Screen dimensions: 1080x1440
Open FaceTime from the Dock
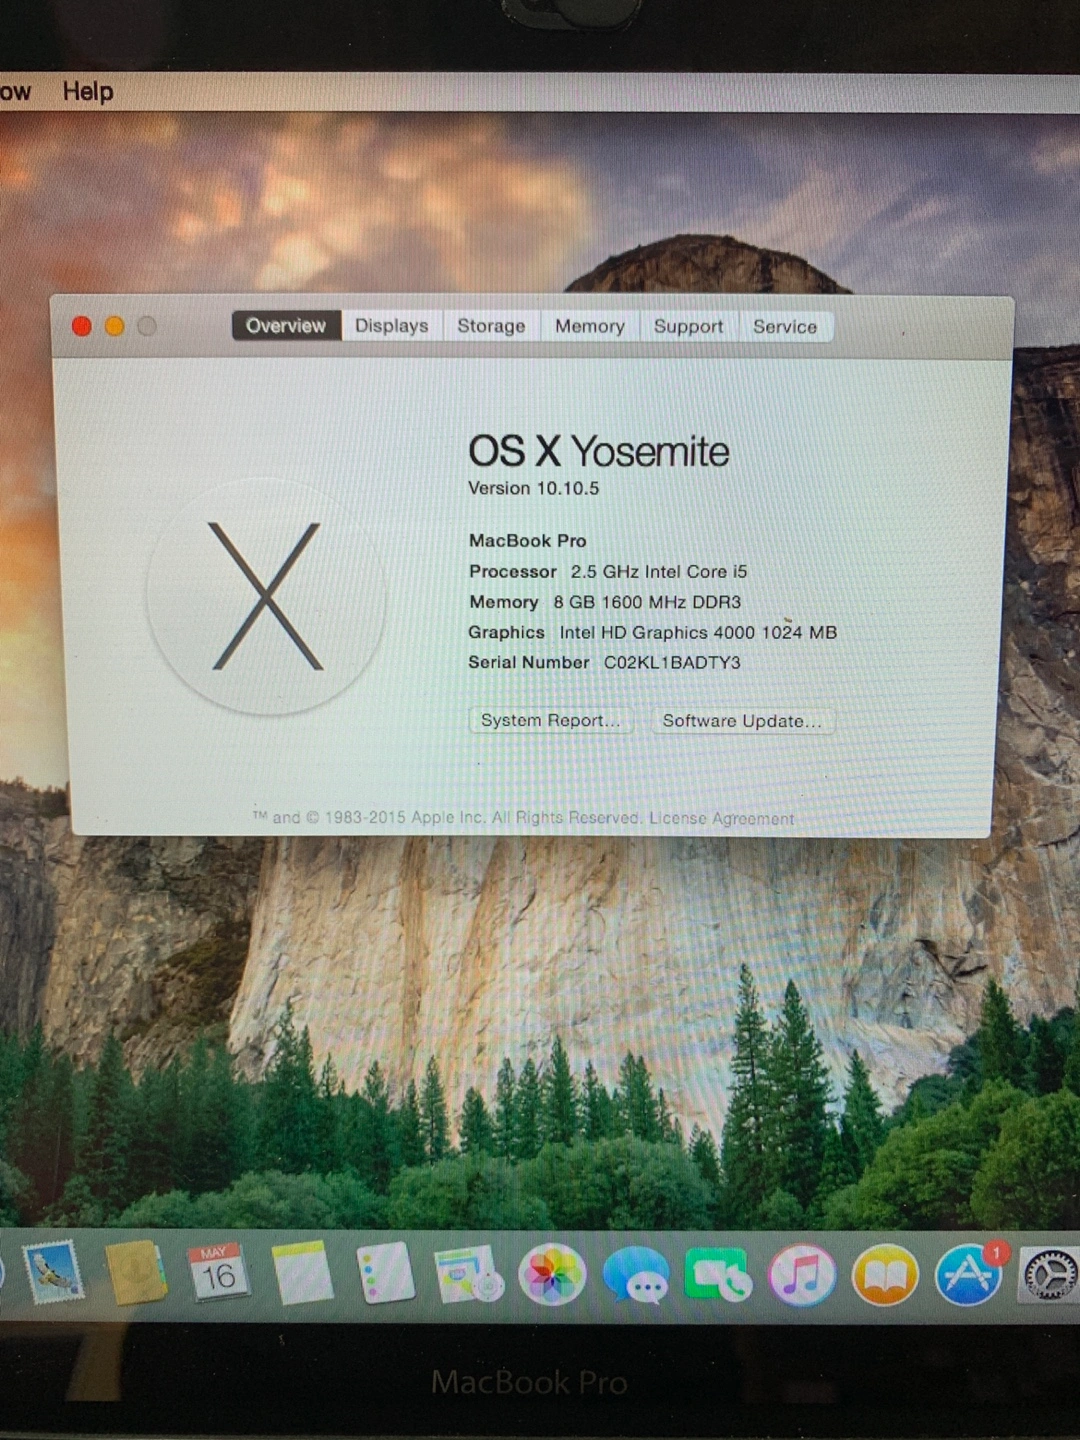(x=718, y=1275)
